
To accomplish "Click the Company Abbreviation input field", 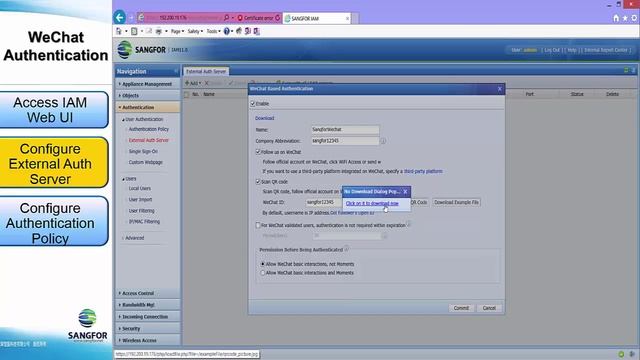I will pos(345,141).
